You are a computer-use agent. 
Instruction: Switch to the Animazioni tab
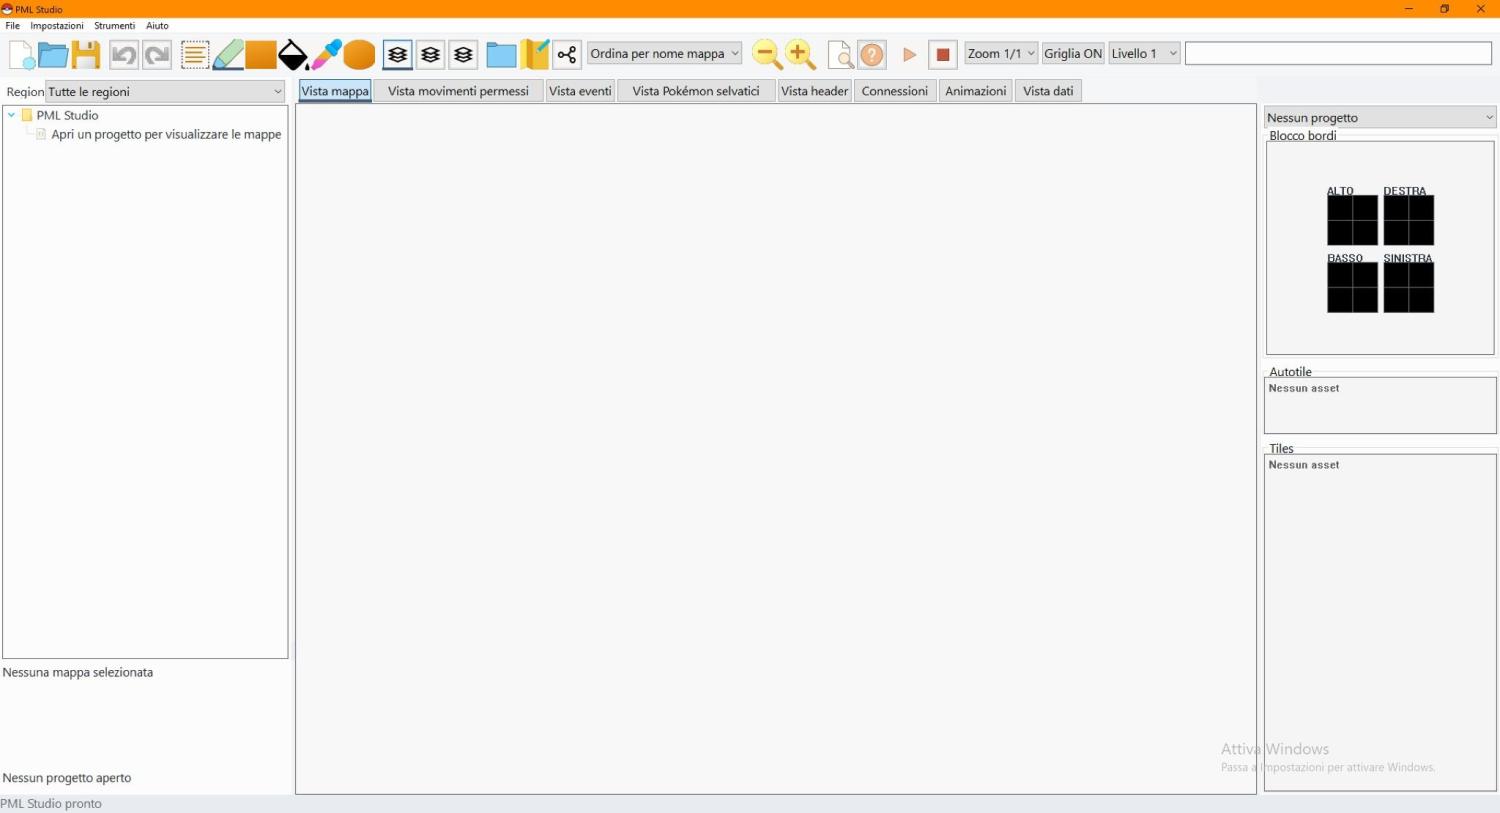(976, 91)
